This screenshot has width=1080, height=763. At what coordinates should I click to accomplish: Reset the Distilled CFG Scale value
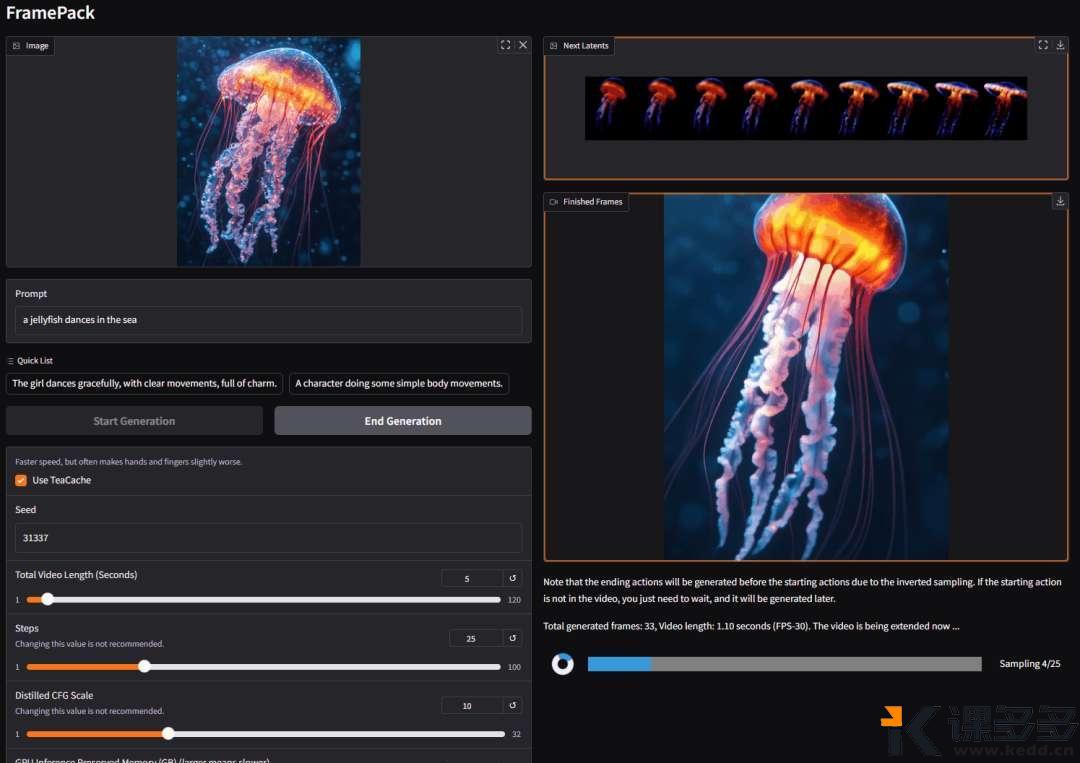click(x=512, y=705)
